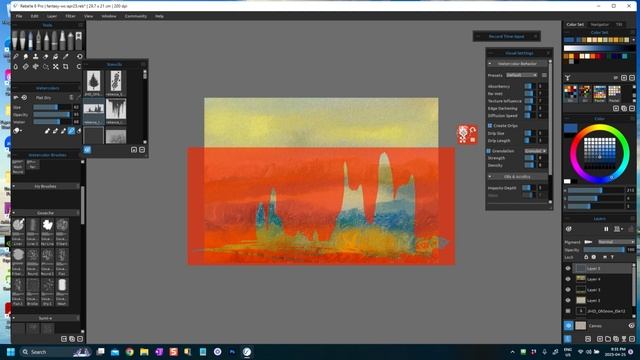Image resolution: width=640 pixels, height=360 pixels.
Task: Add a new brush preset at panel bottom
Action: 64,339
